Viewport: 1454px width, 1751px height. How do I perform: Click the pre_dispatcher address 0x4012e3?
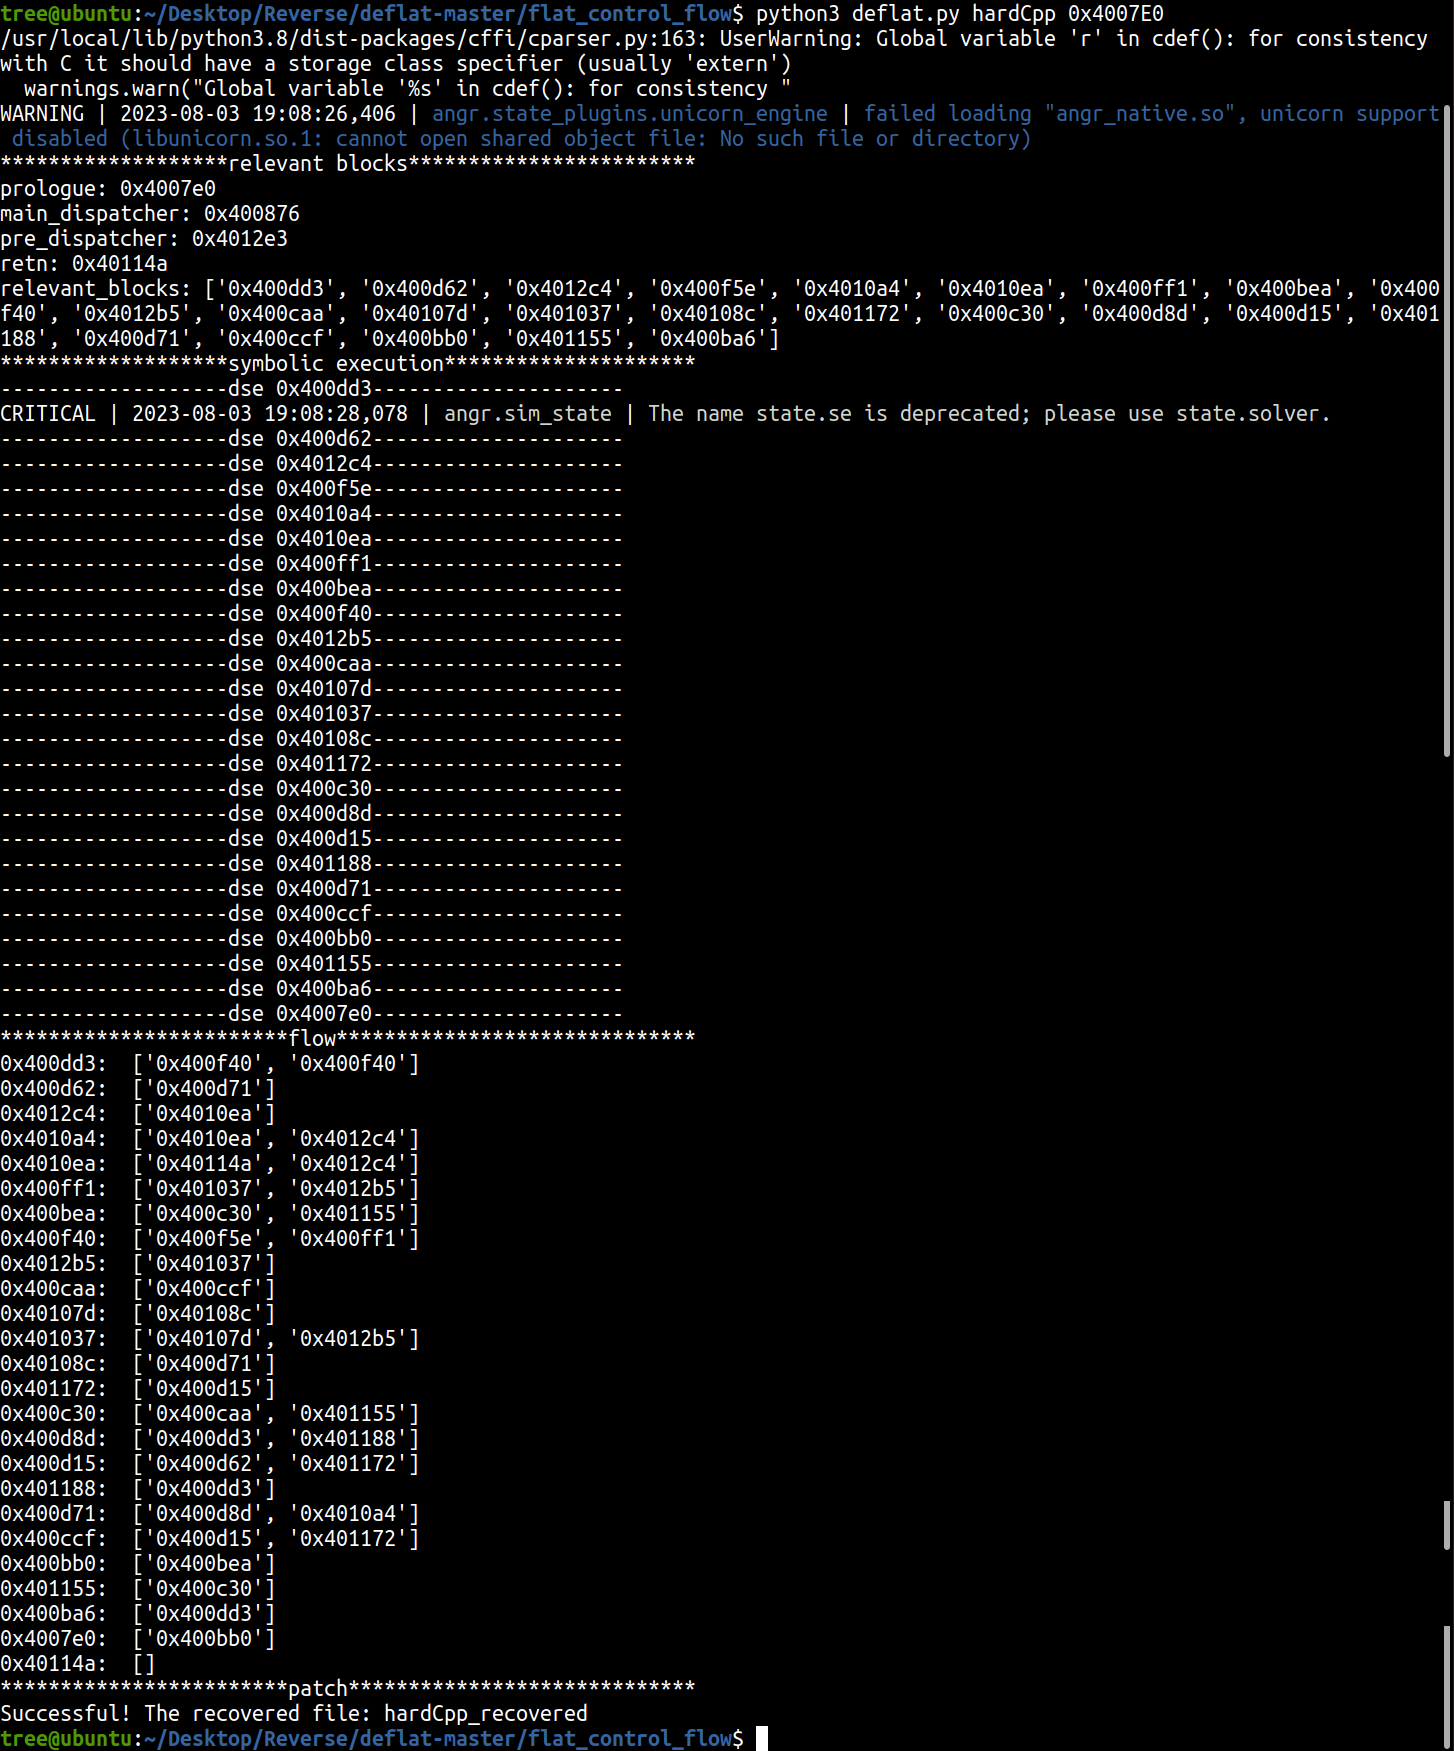239,239
